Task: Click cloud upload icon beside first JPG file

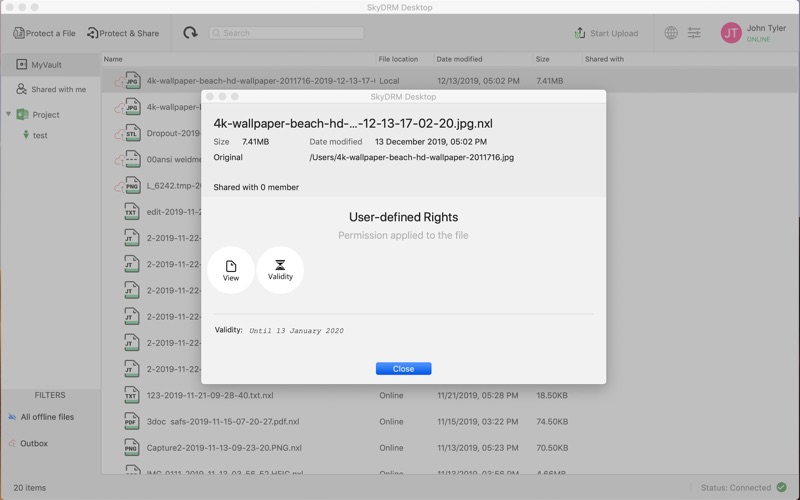Action: (119, 82)
